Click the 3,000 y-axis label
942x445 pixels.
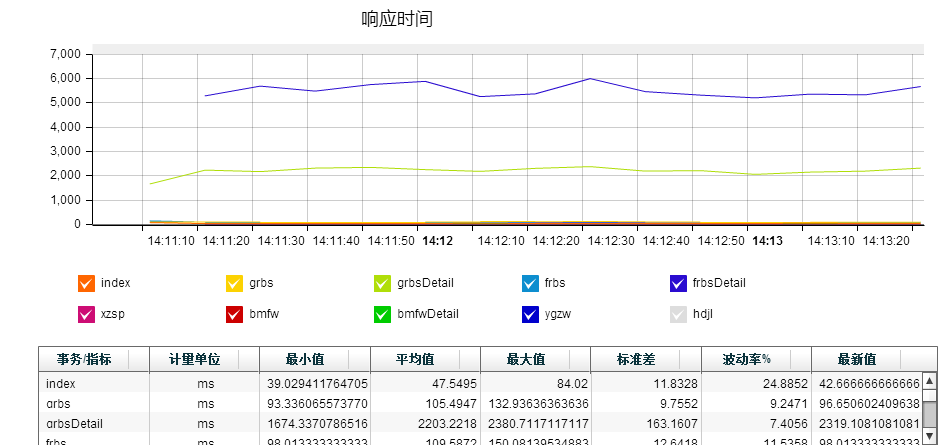[x=67, y=152]
